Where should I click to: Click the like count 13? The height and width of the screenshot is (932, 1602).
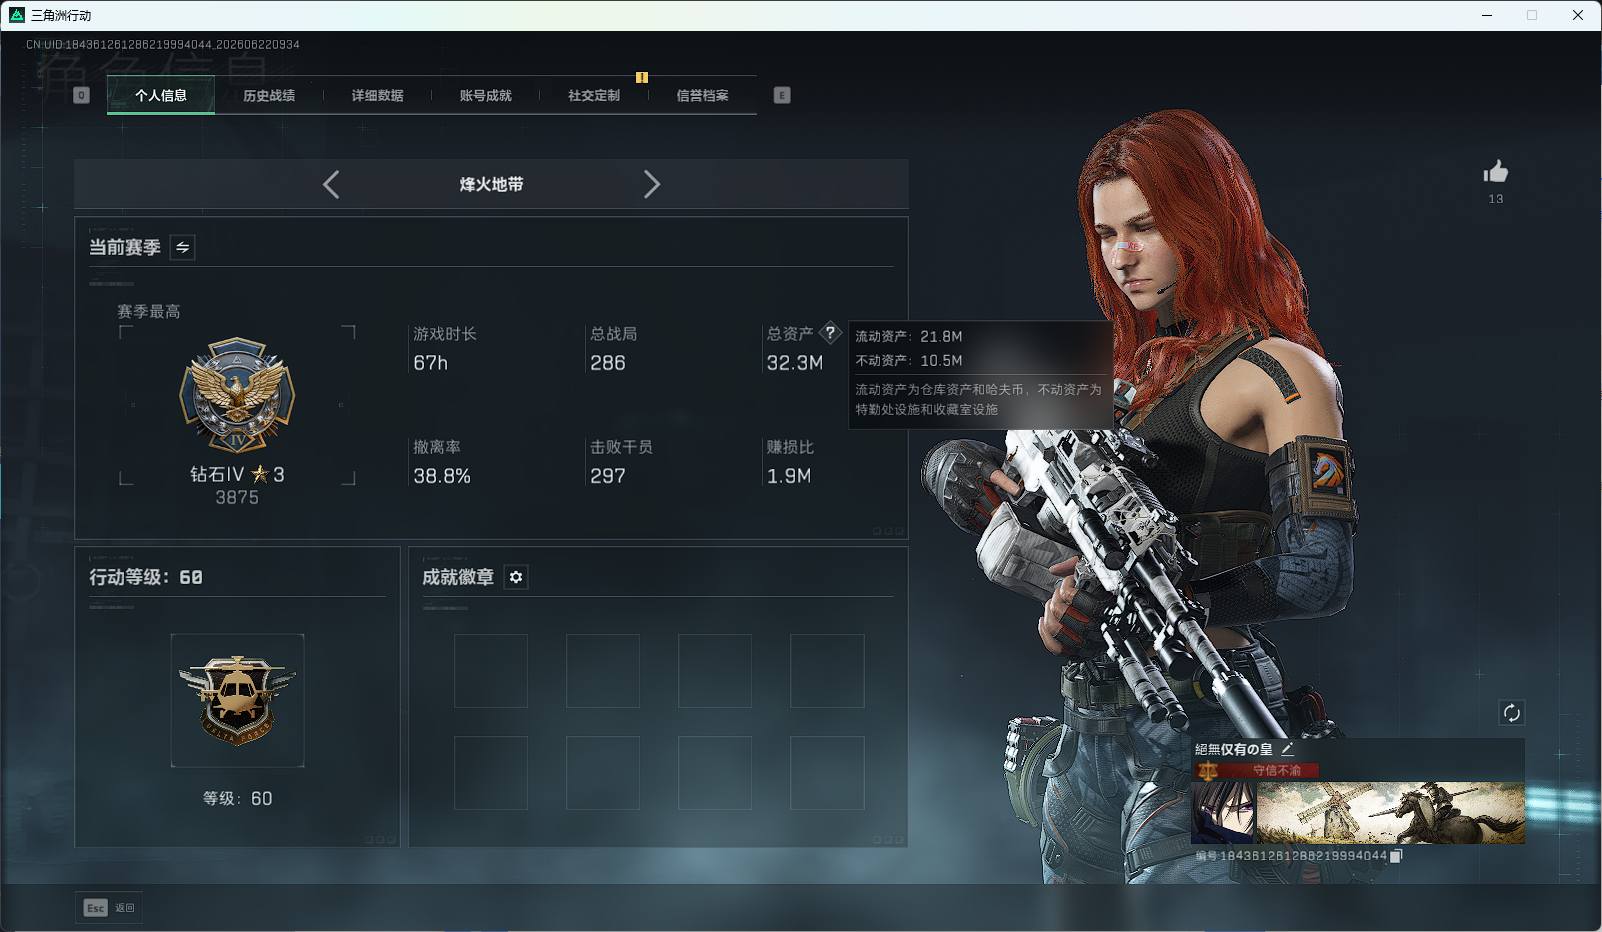(x=1496, y=199)
